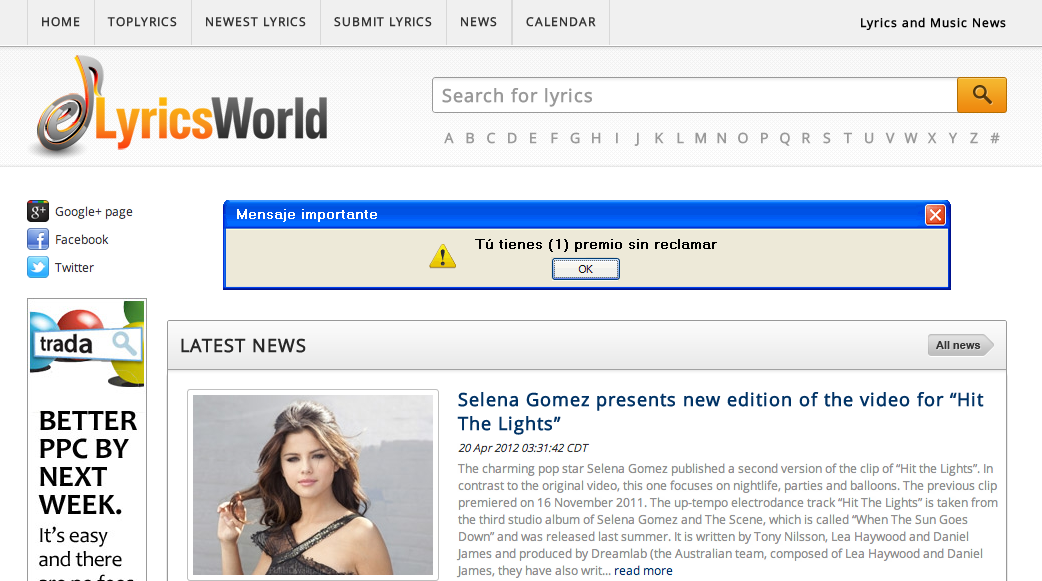This screenshot has width=1042, height=581.
Task: Browse lyrics by letter Z
Action: coord(974,138)
